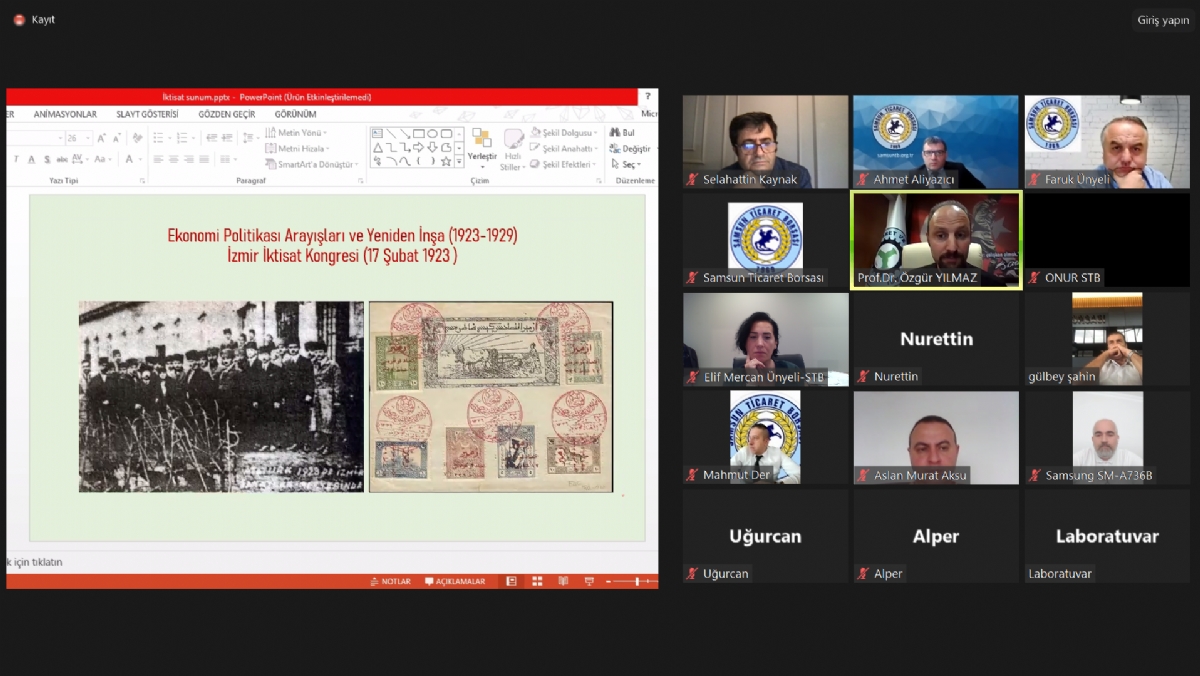Toggle NOTLAR notes pane
This screenshot has height=676, width=1200.
coord(390,581)
